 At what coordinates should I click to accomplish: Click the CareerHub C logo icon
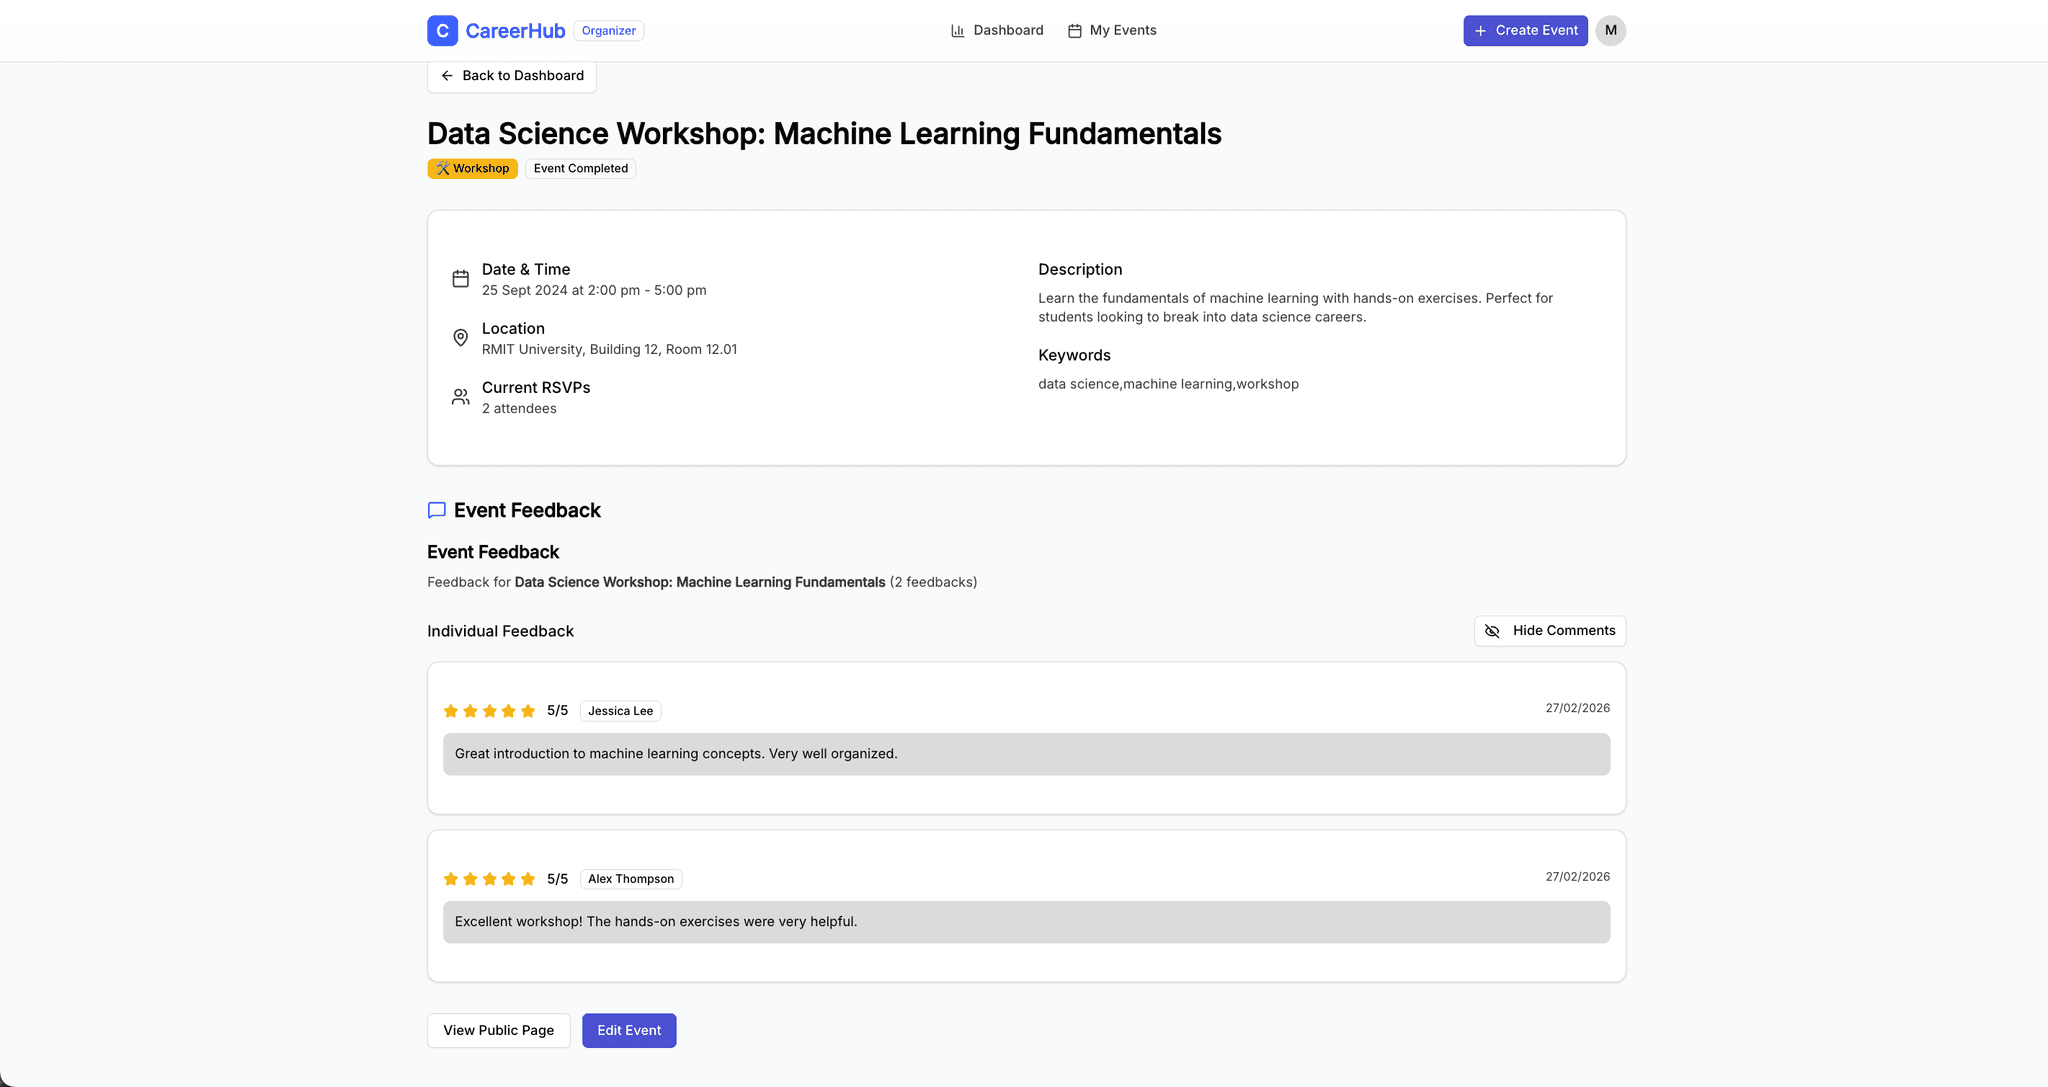coord(442,31)
